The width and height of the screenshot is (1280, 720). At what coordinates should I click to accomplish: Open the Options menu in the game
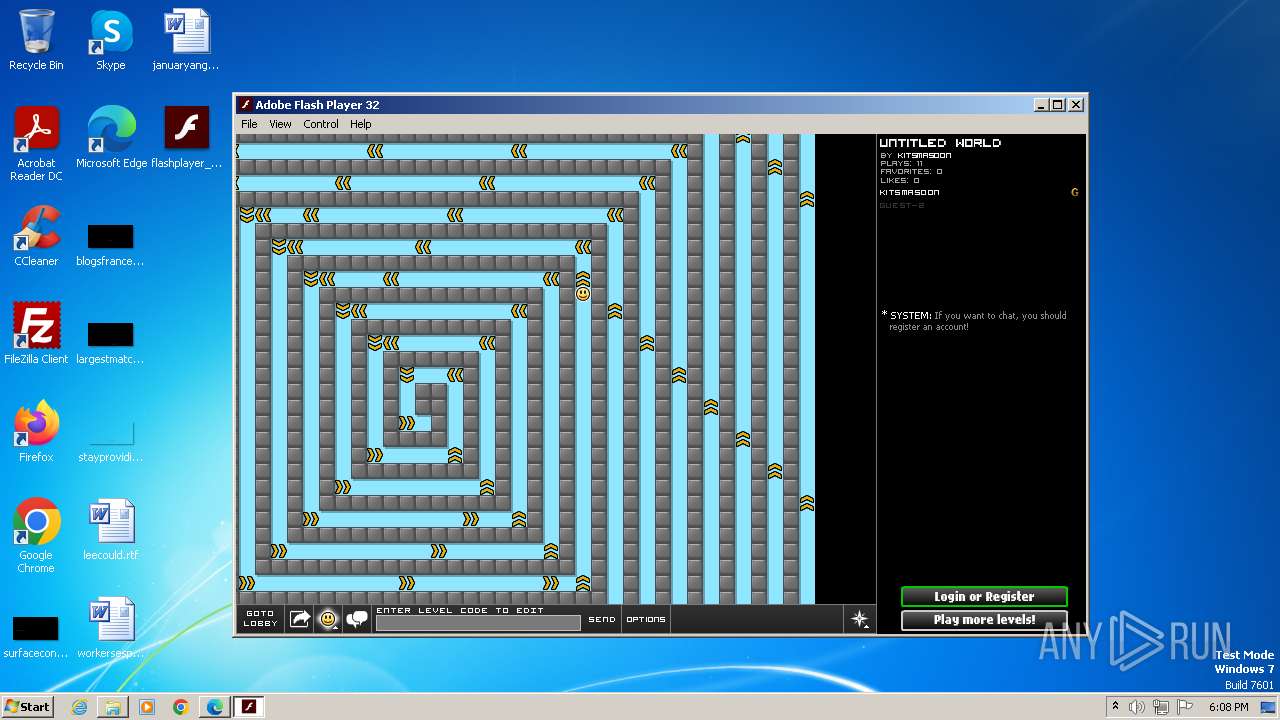(646, 619)
